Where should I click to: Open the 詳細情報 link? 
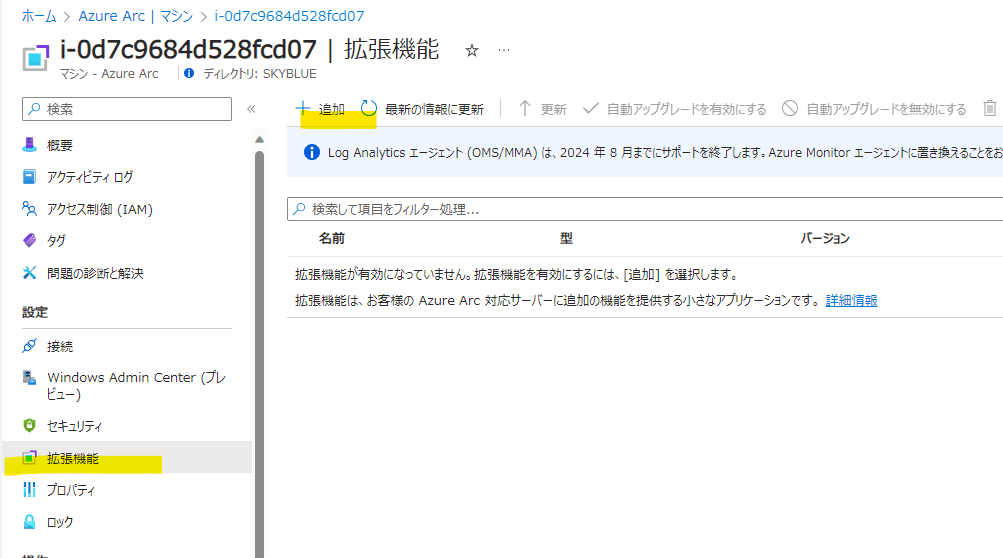click(851, 300)
